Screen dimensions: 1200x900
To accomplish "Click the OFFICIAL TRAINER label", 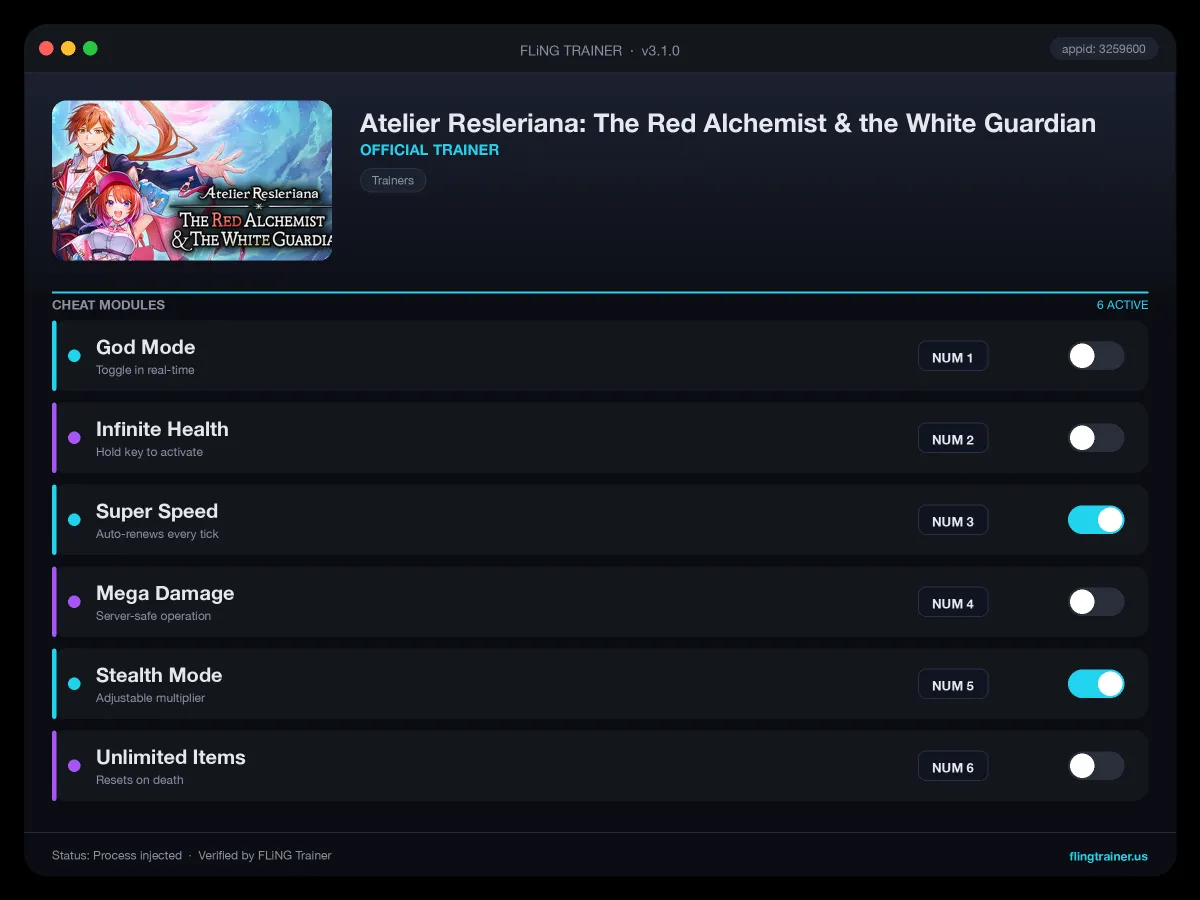I will tap(429, 150).
